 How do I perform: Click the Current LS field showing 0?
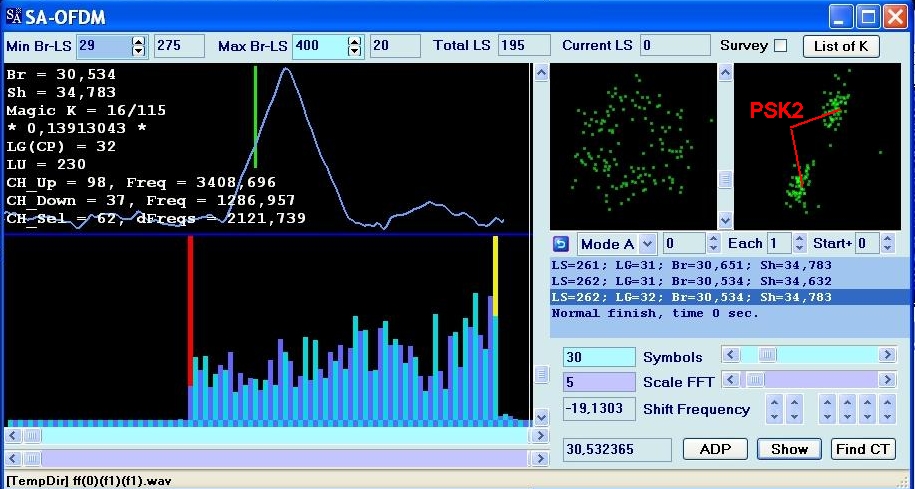pyautogui.click(x=675, y=46)
